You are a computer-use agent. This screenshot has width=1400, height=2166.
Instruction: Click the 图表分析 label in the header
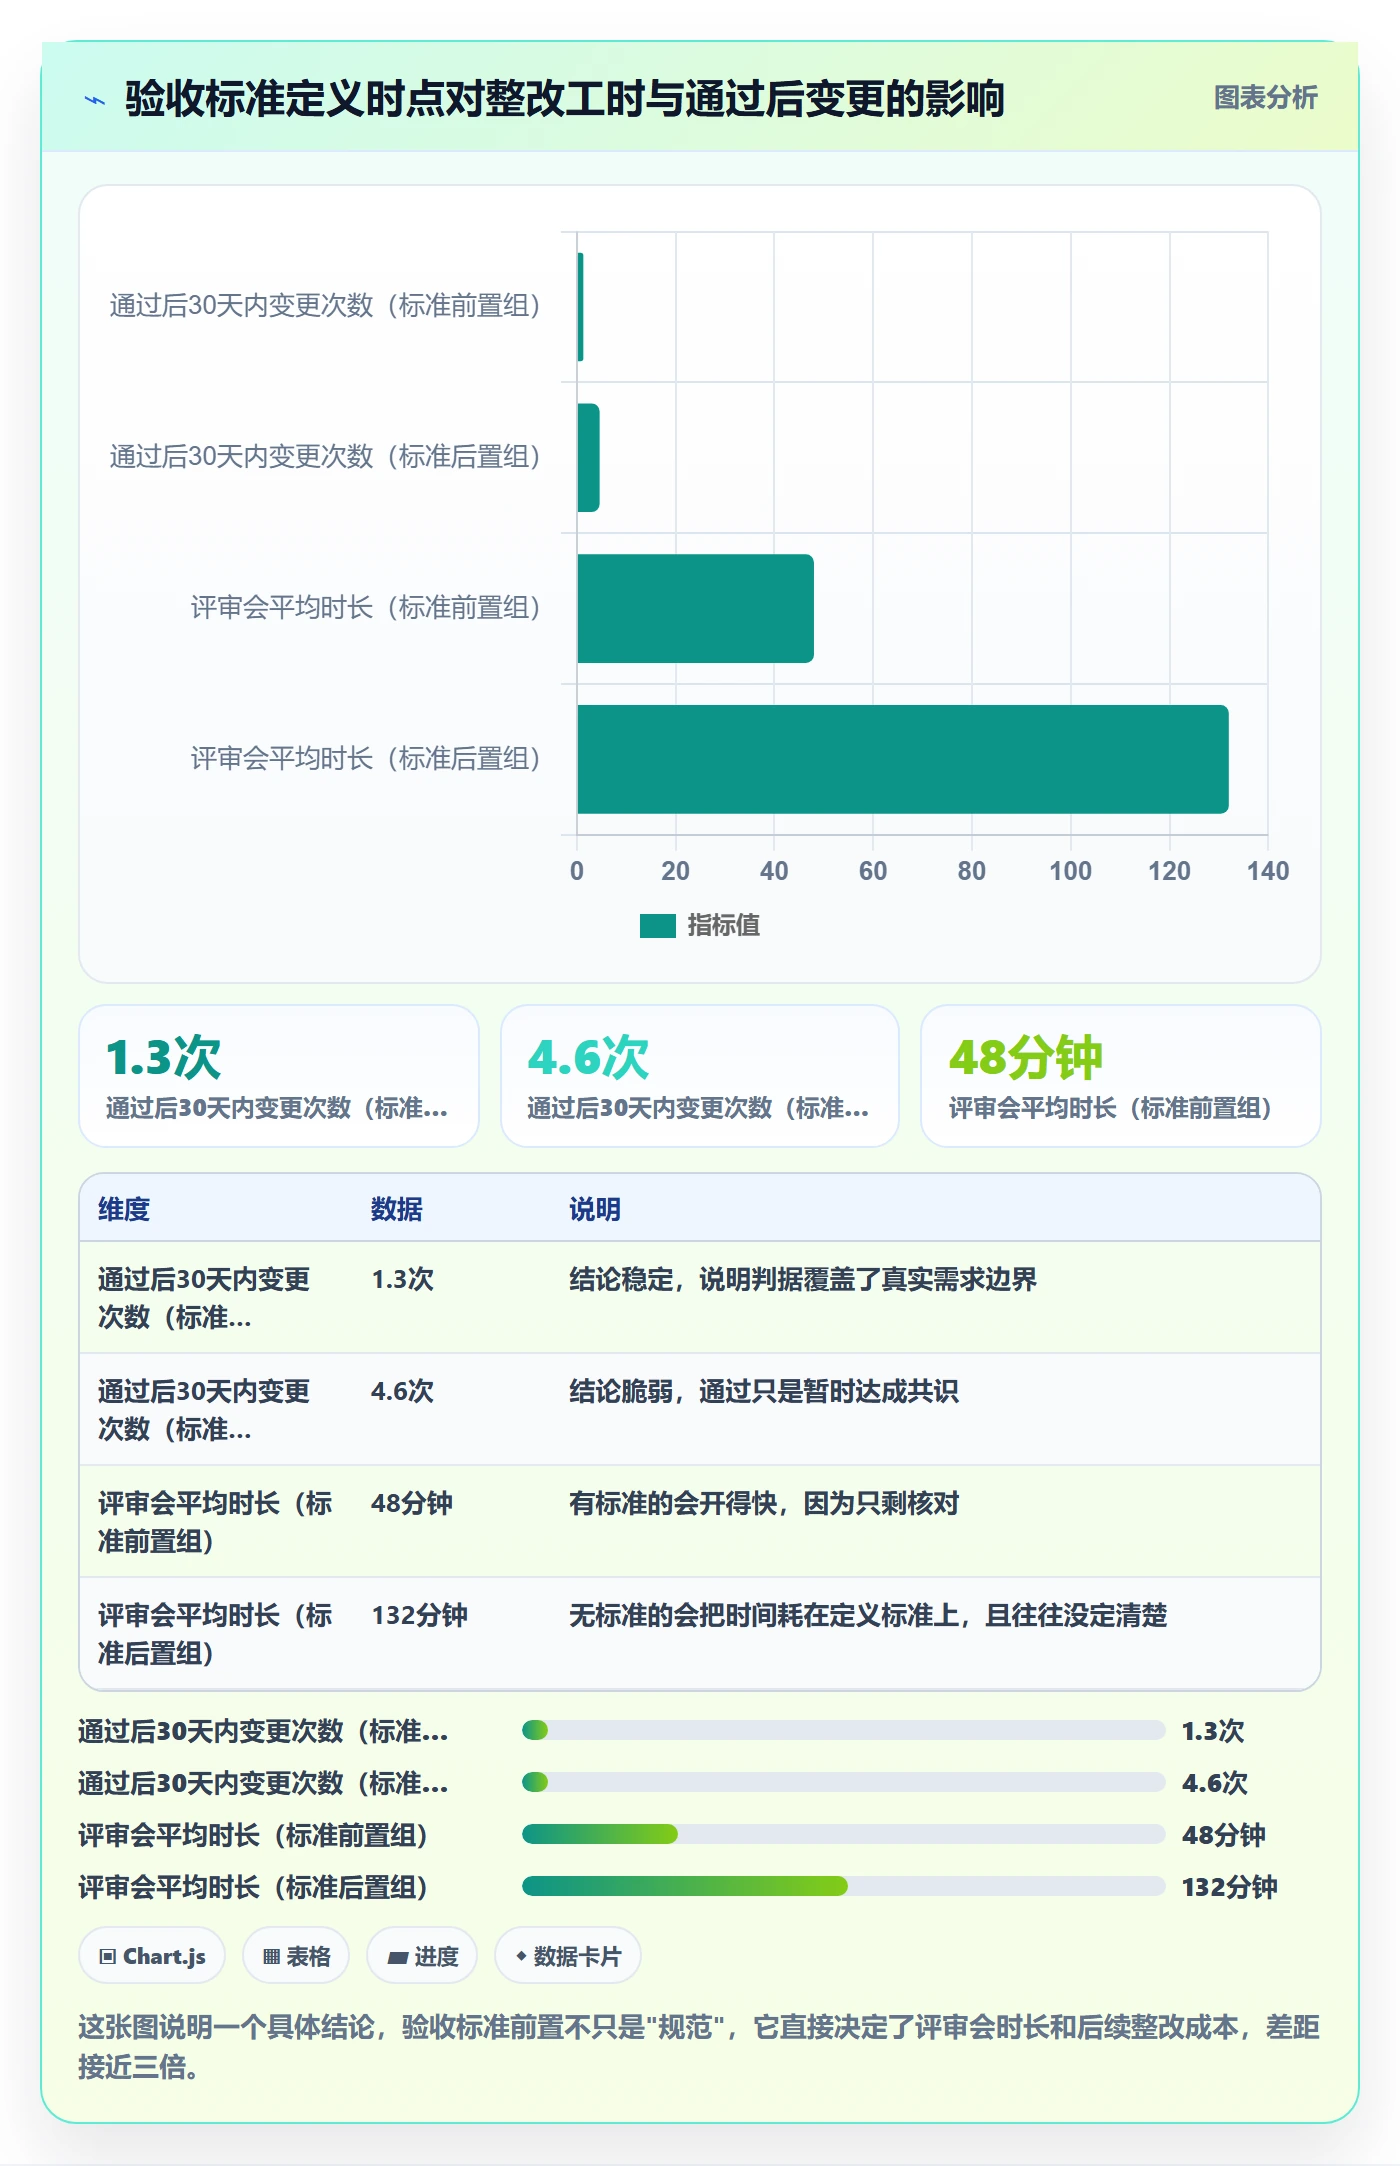click(1265, 98)
